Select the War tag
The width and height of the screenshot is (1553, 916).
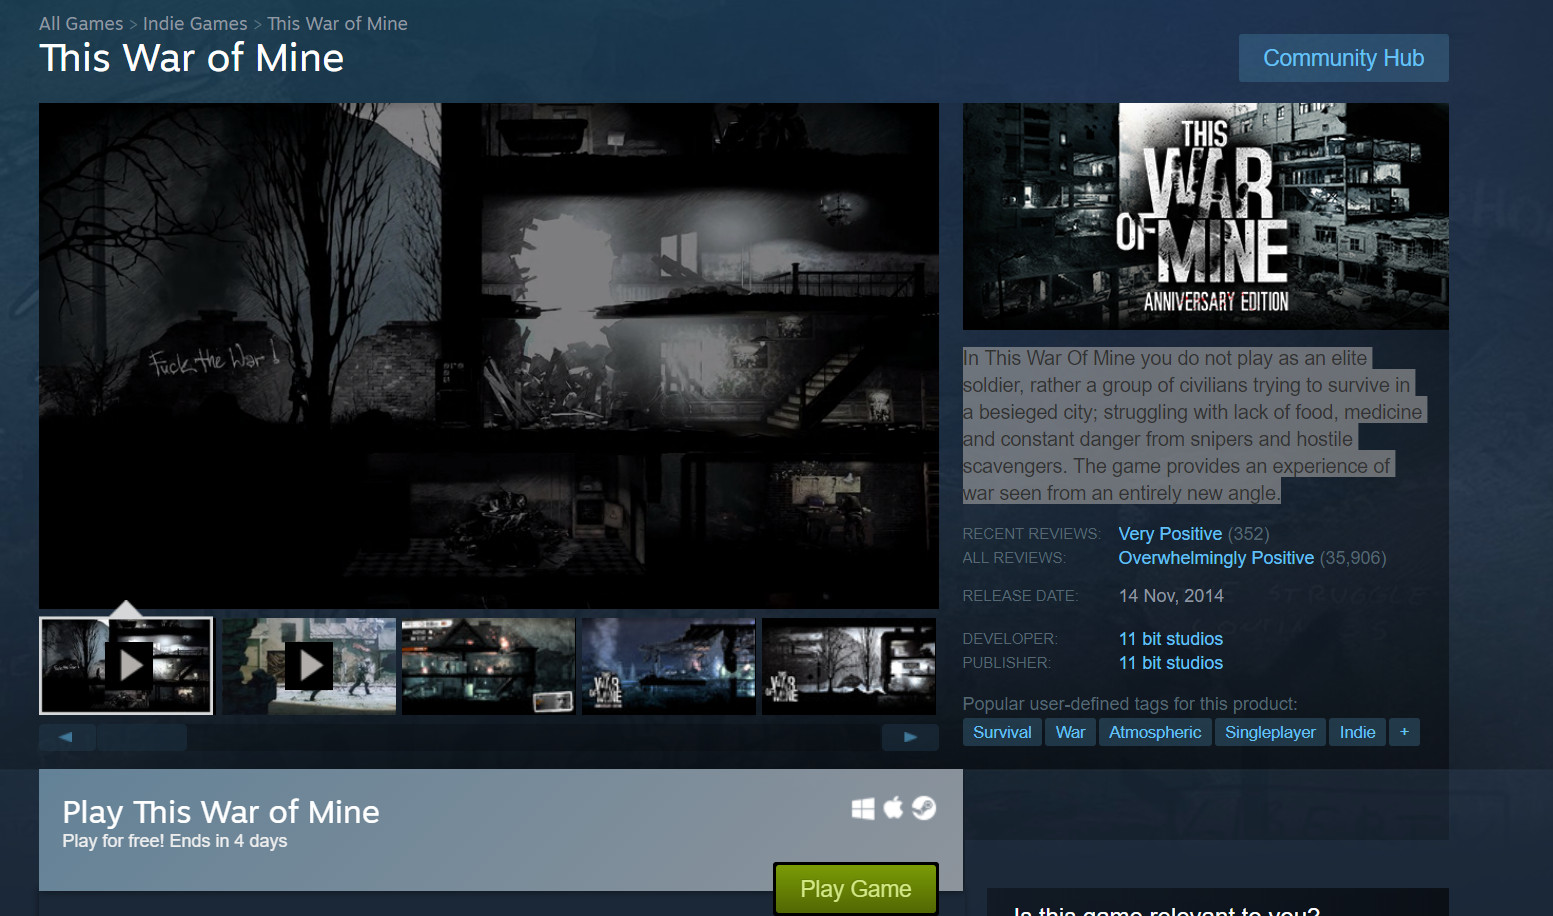[1070, 732]
